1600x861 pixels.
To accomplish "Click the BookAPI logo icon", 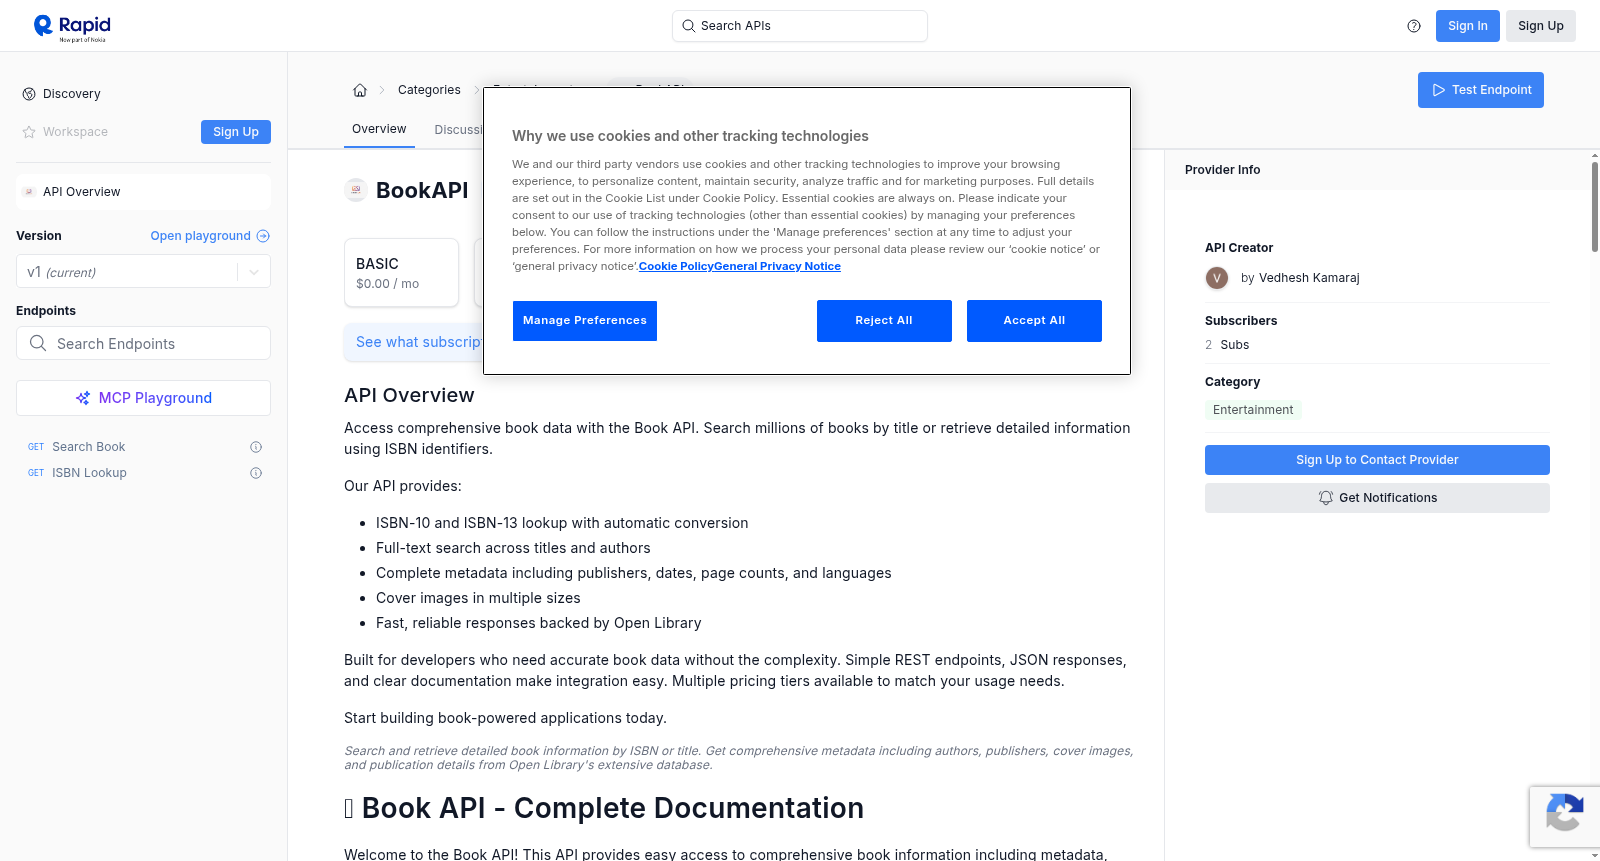I will click(x=356, y=190).
